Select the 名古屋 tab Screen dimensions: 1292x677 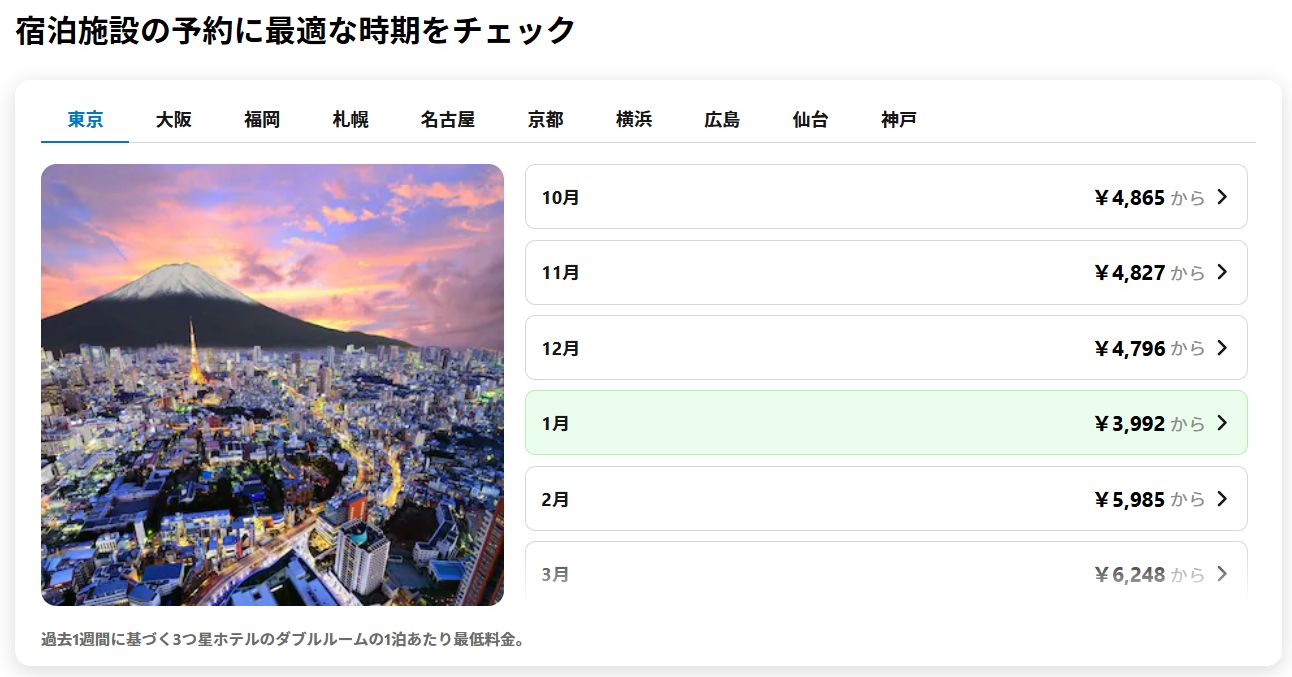click(x=447, y=120)
